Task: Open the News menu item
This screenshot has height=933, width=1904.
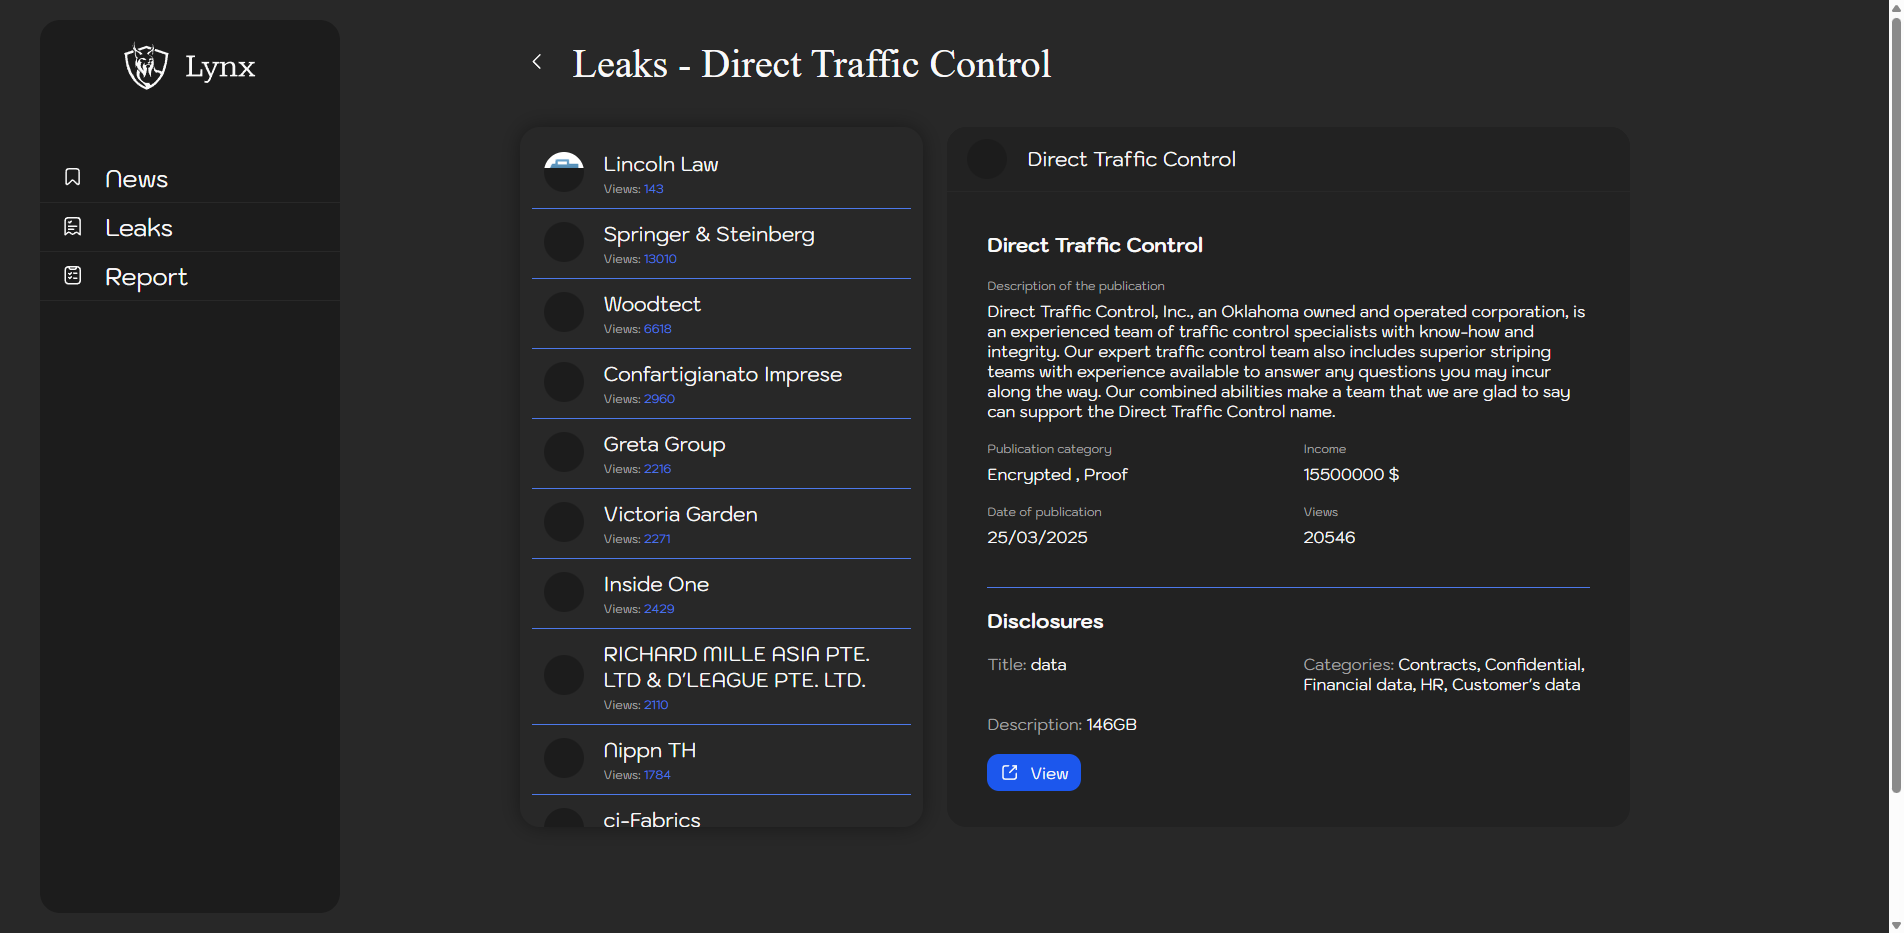Action: 136,179
